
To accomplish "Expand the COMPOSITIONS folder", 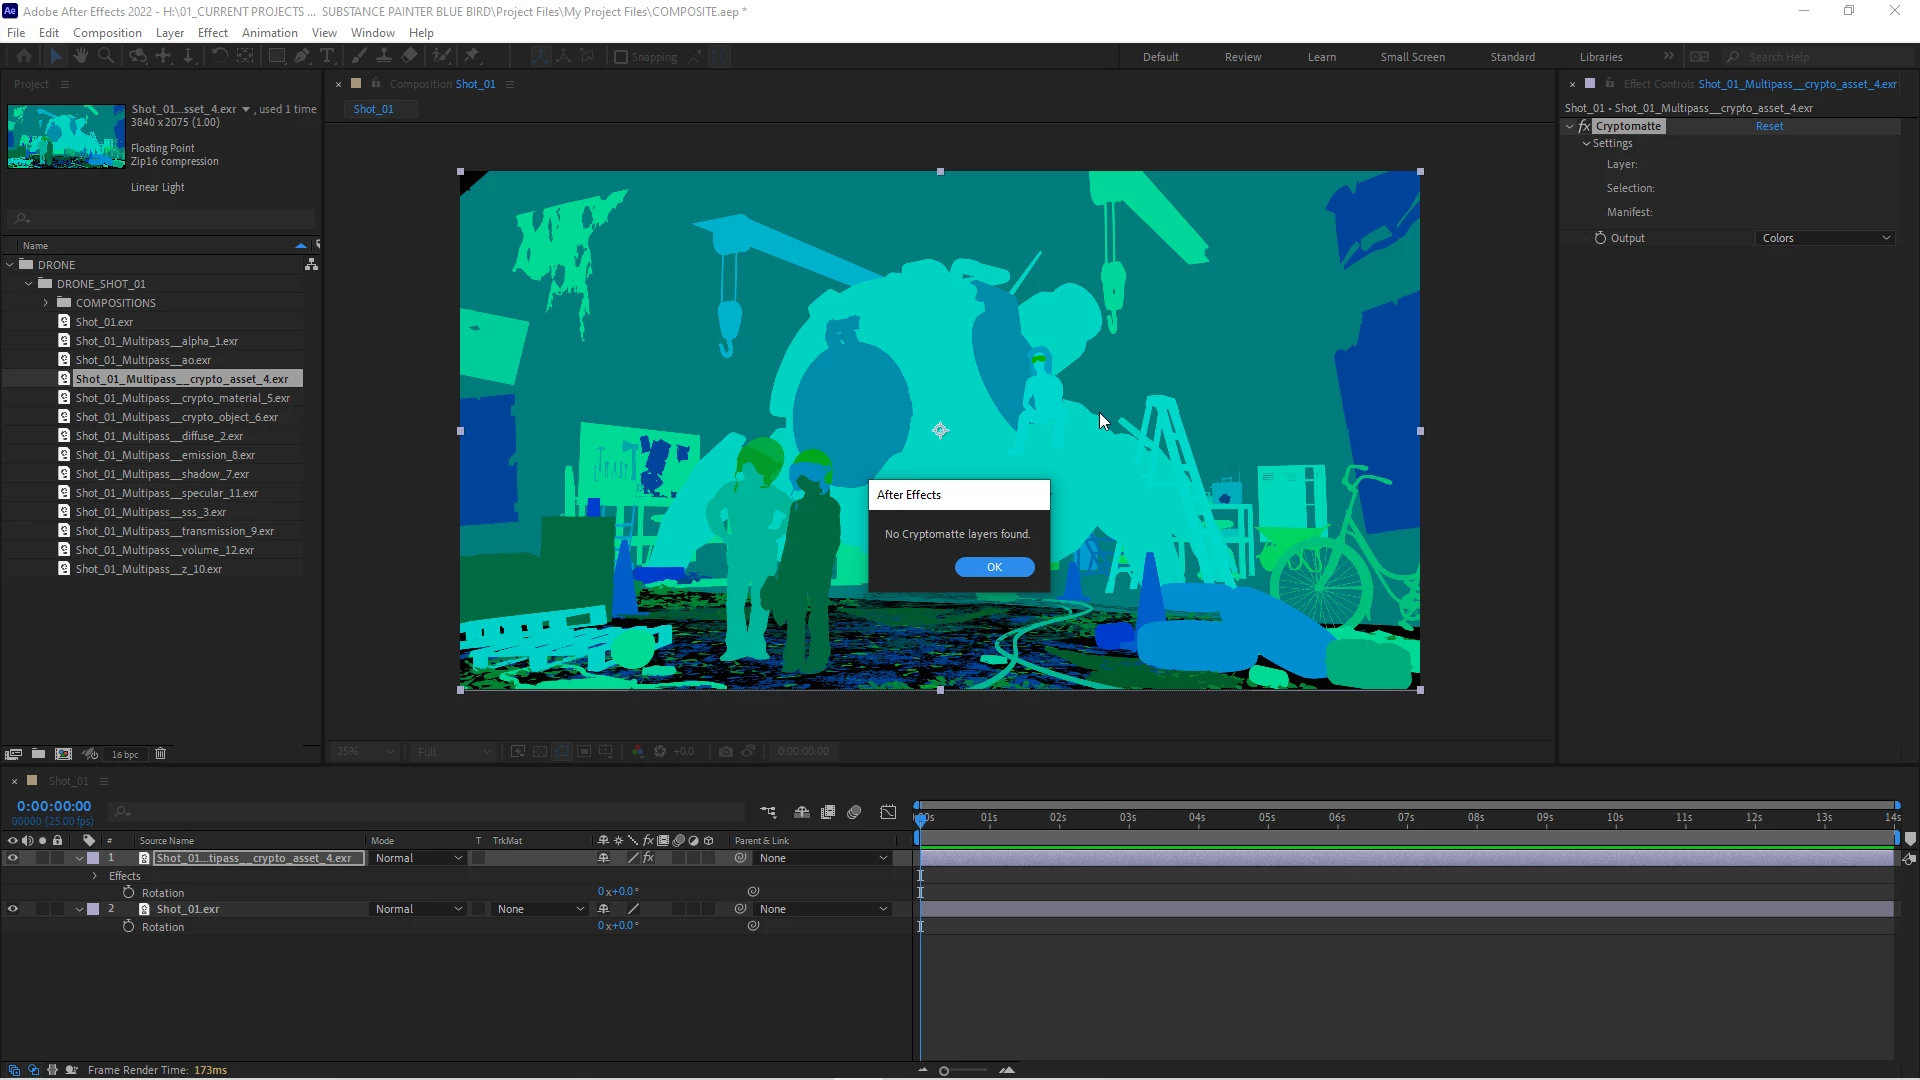I will click(x=45, y=303).
